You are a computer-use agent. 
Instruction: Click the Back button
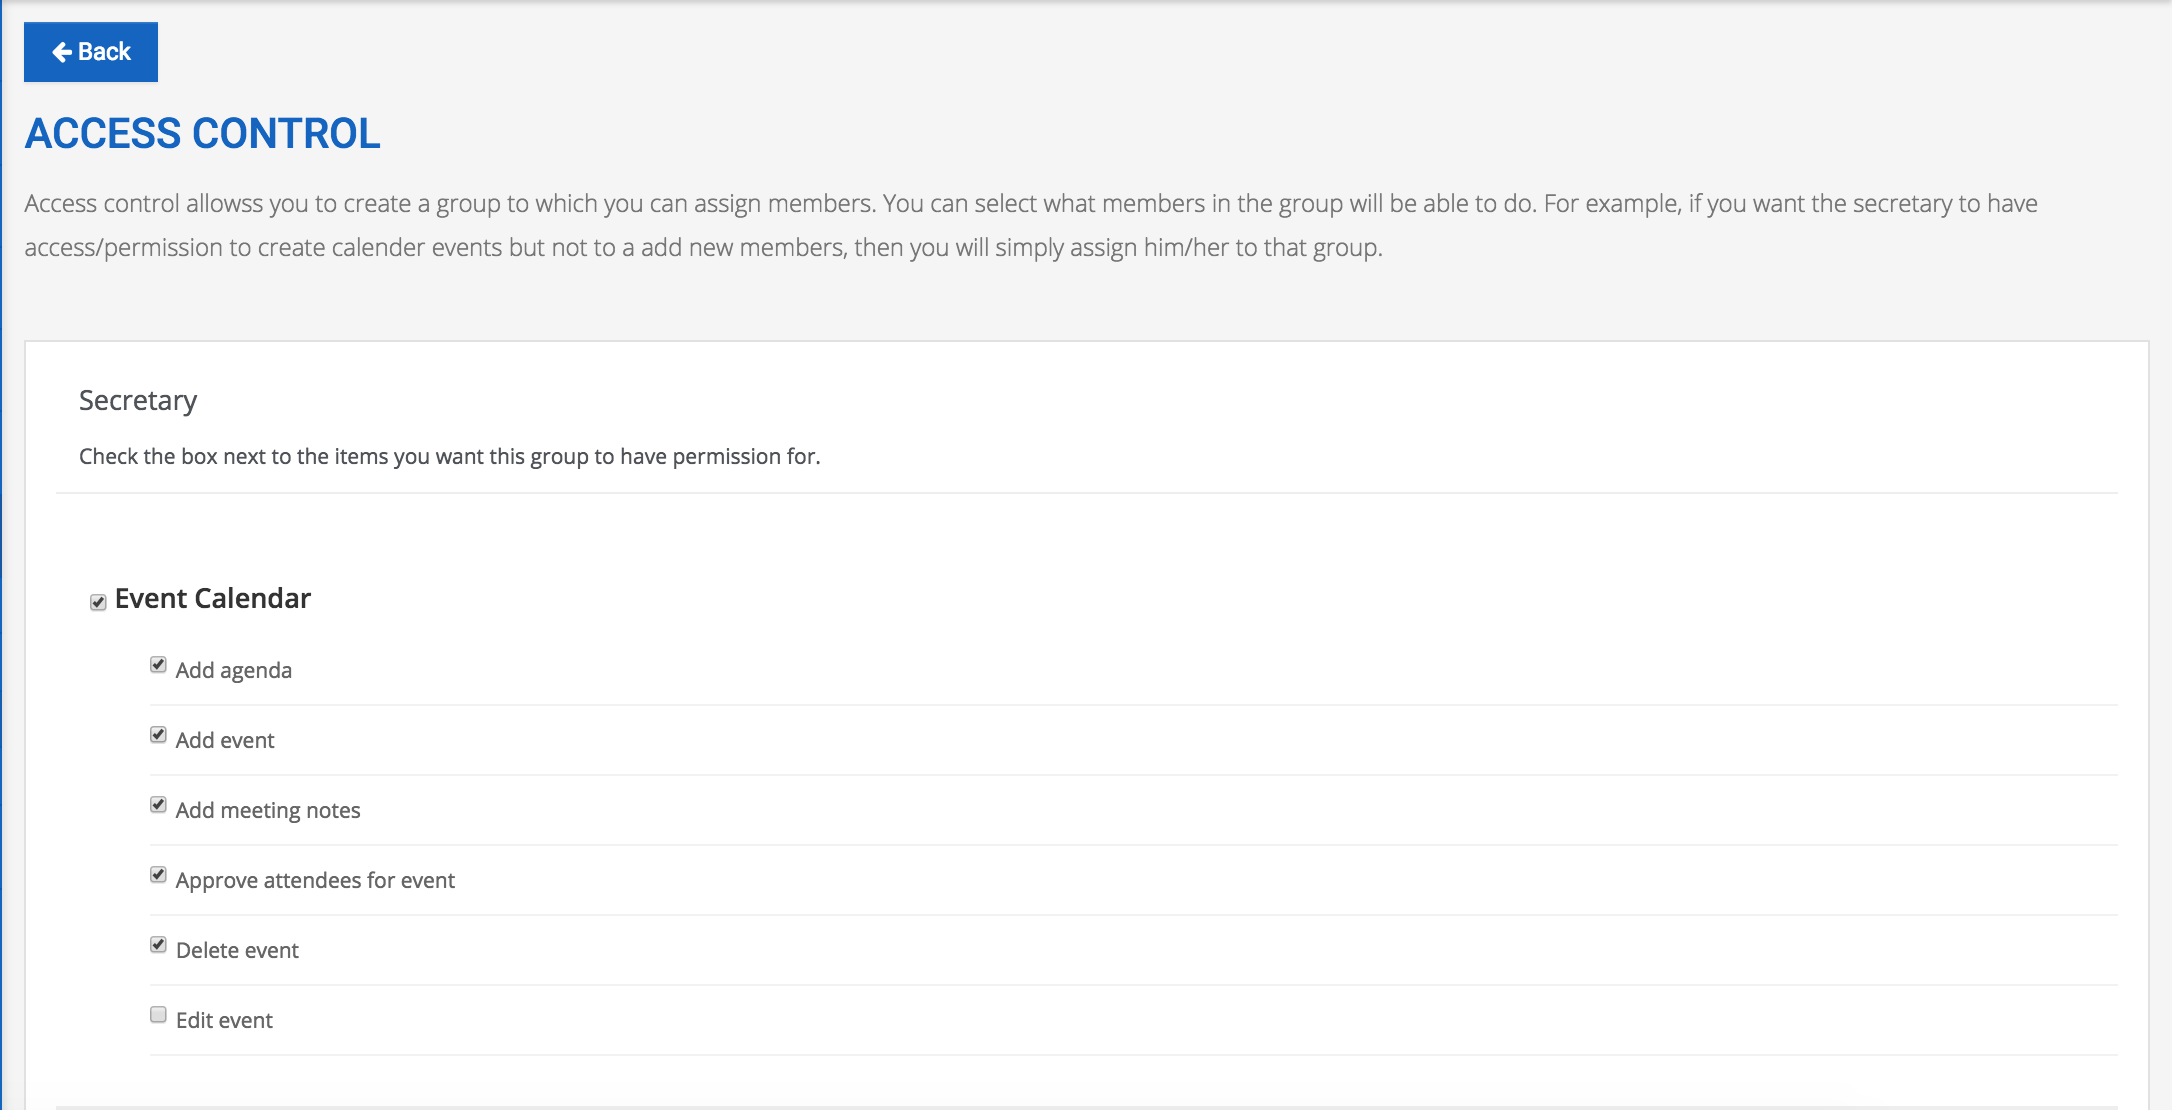(x=91, y=52)
